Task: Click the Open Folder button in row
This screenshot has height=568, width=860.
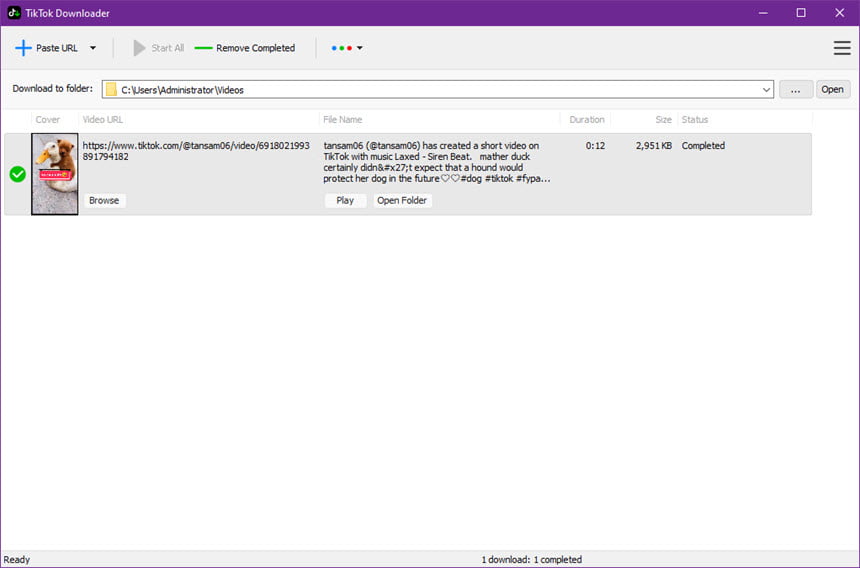Action: pos(402,201)
